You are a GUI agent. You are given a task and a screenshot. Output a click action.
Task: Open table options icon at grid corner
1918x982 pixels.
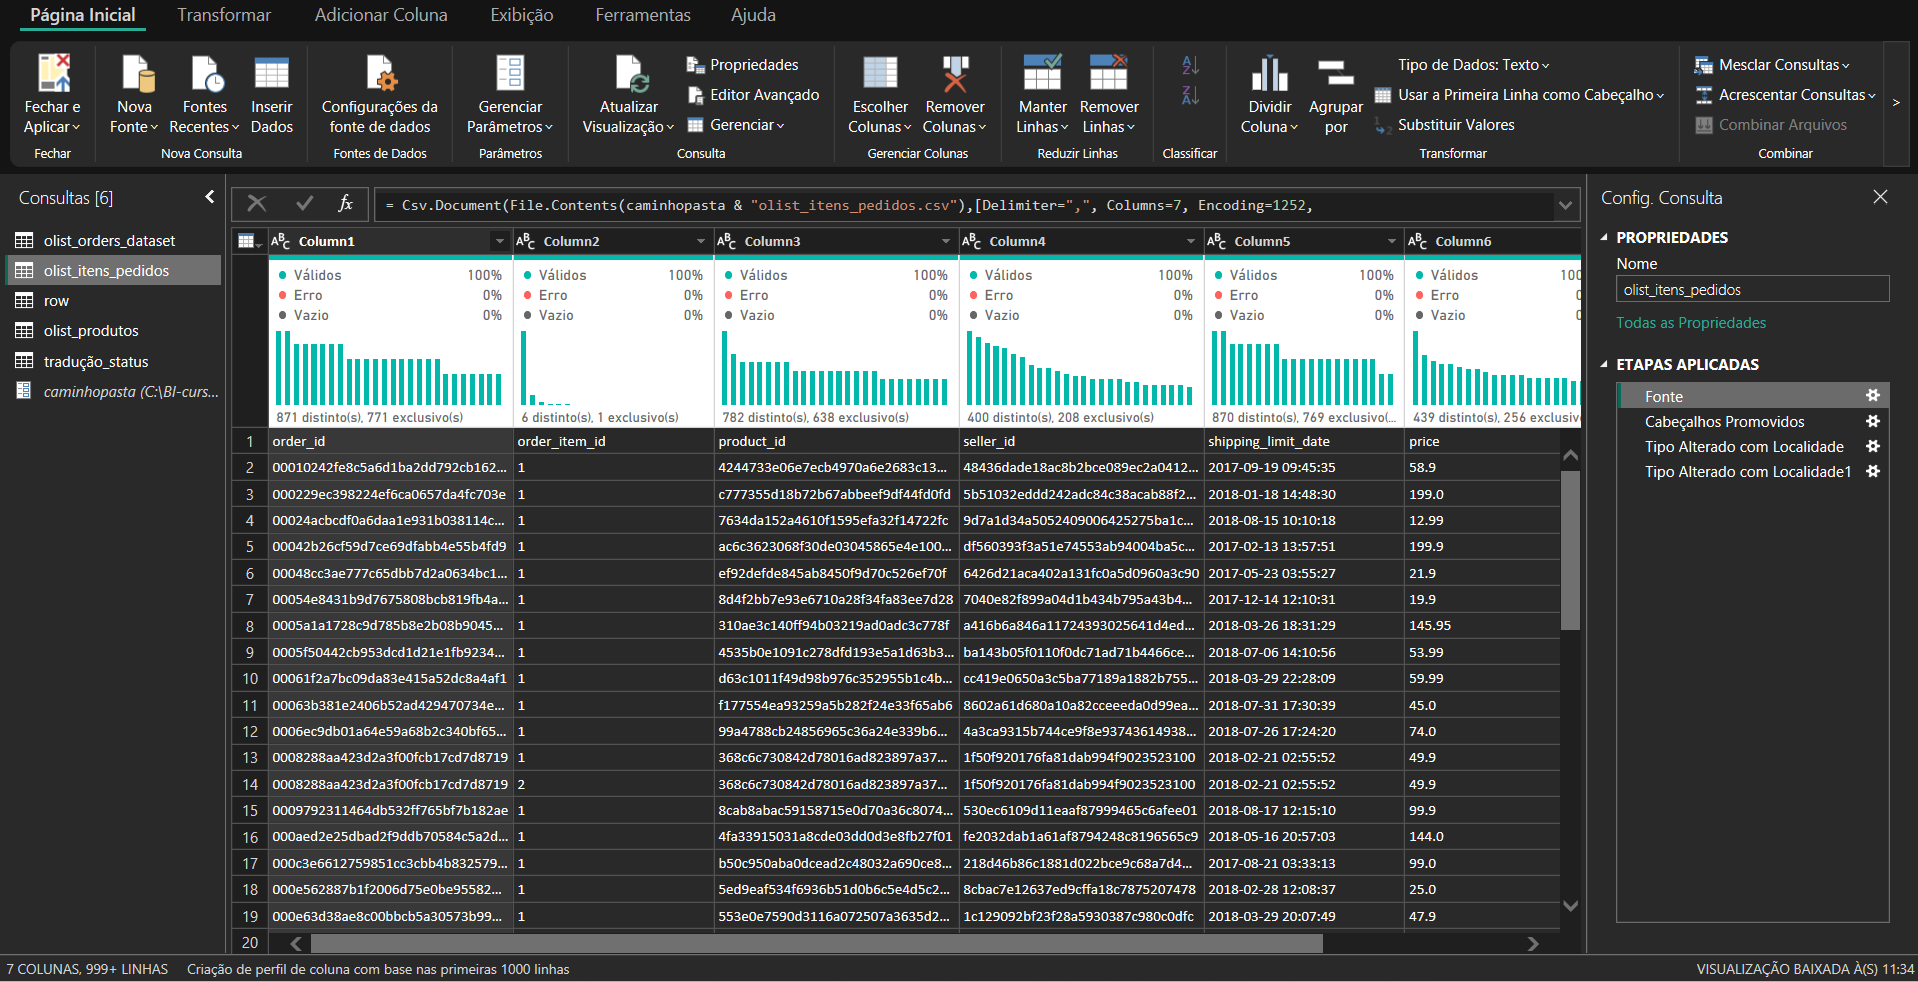tap(249, 241)
